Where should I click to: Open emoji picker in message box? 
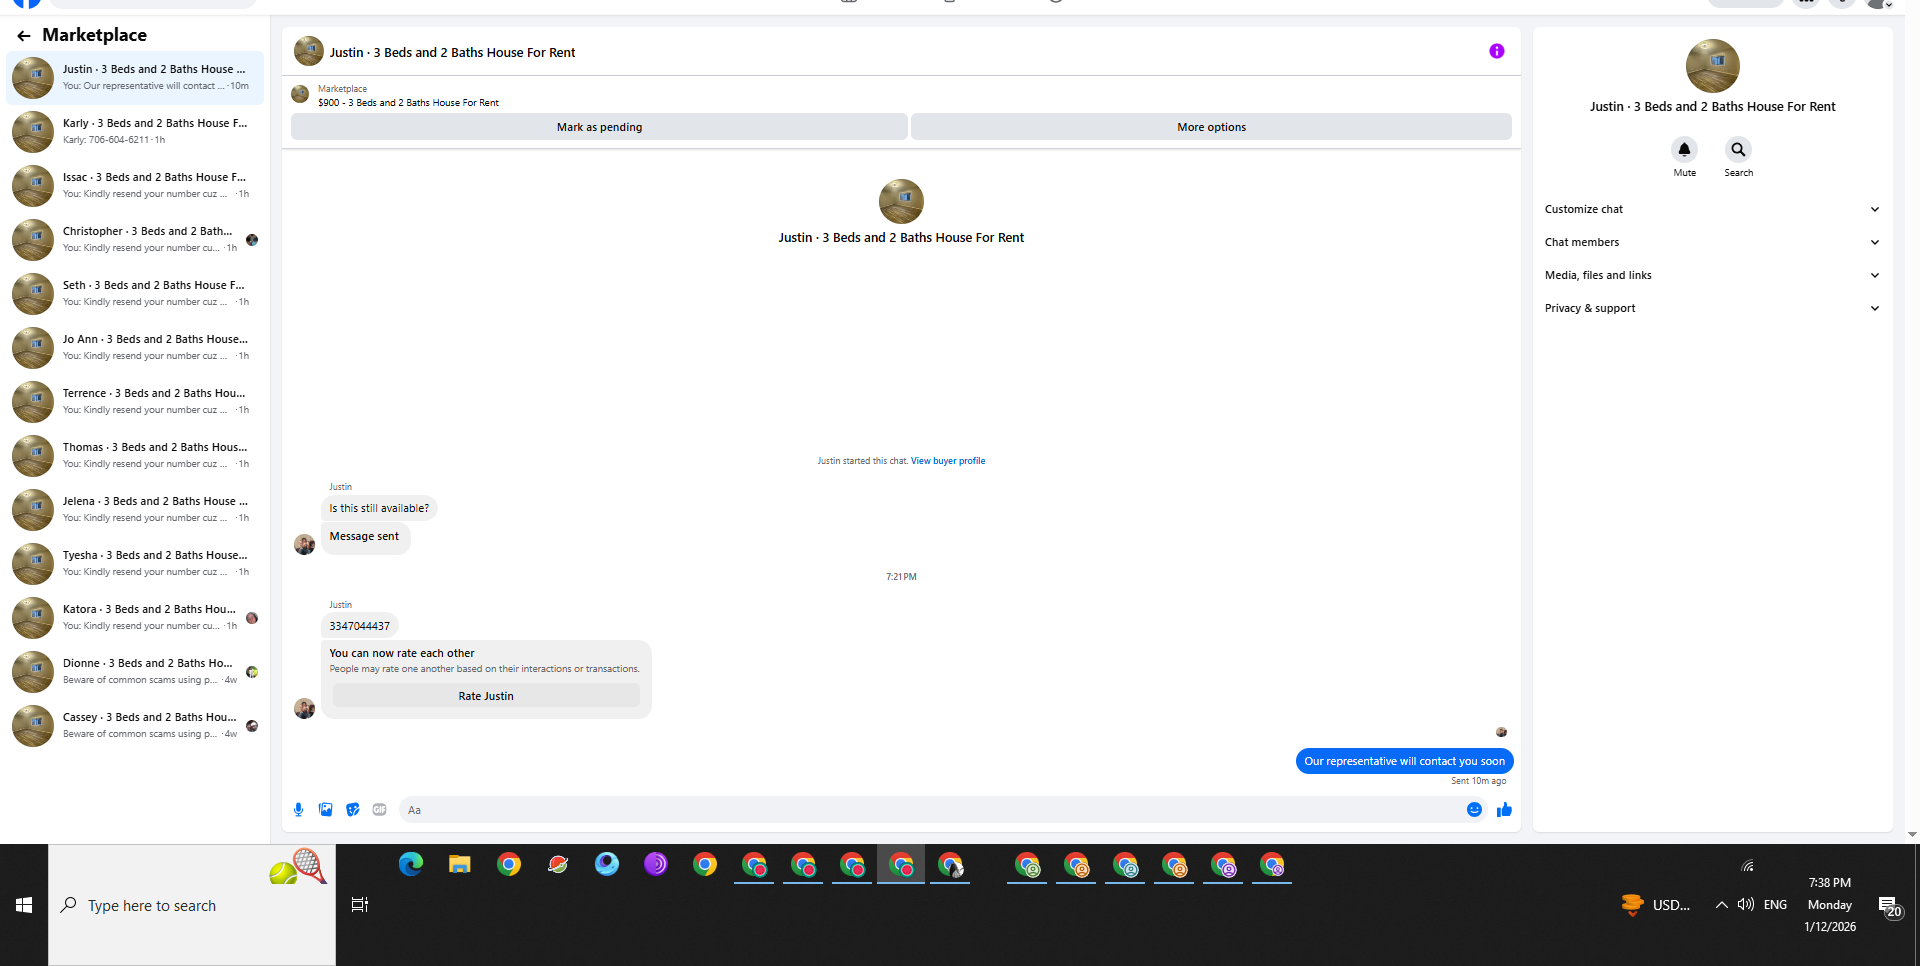click(1474, 810)
